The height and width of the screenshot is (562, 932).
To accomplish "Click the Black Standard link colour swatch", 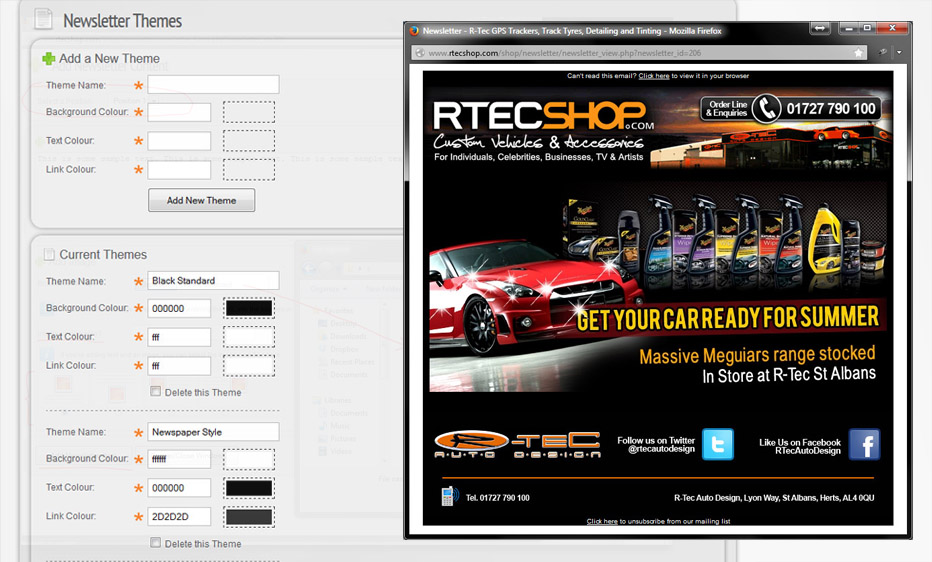I will click(x=249, y=365).
